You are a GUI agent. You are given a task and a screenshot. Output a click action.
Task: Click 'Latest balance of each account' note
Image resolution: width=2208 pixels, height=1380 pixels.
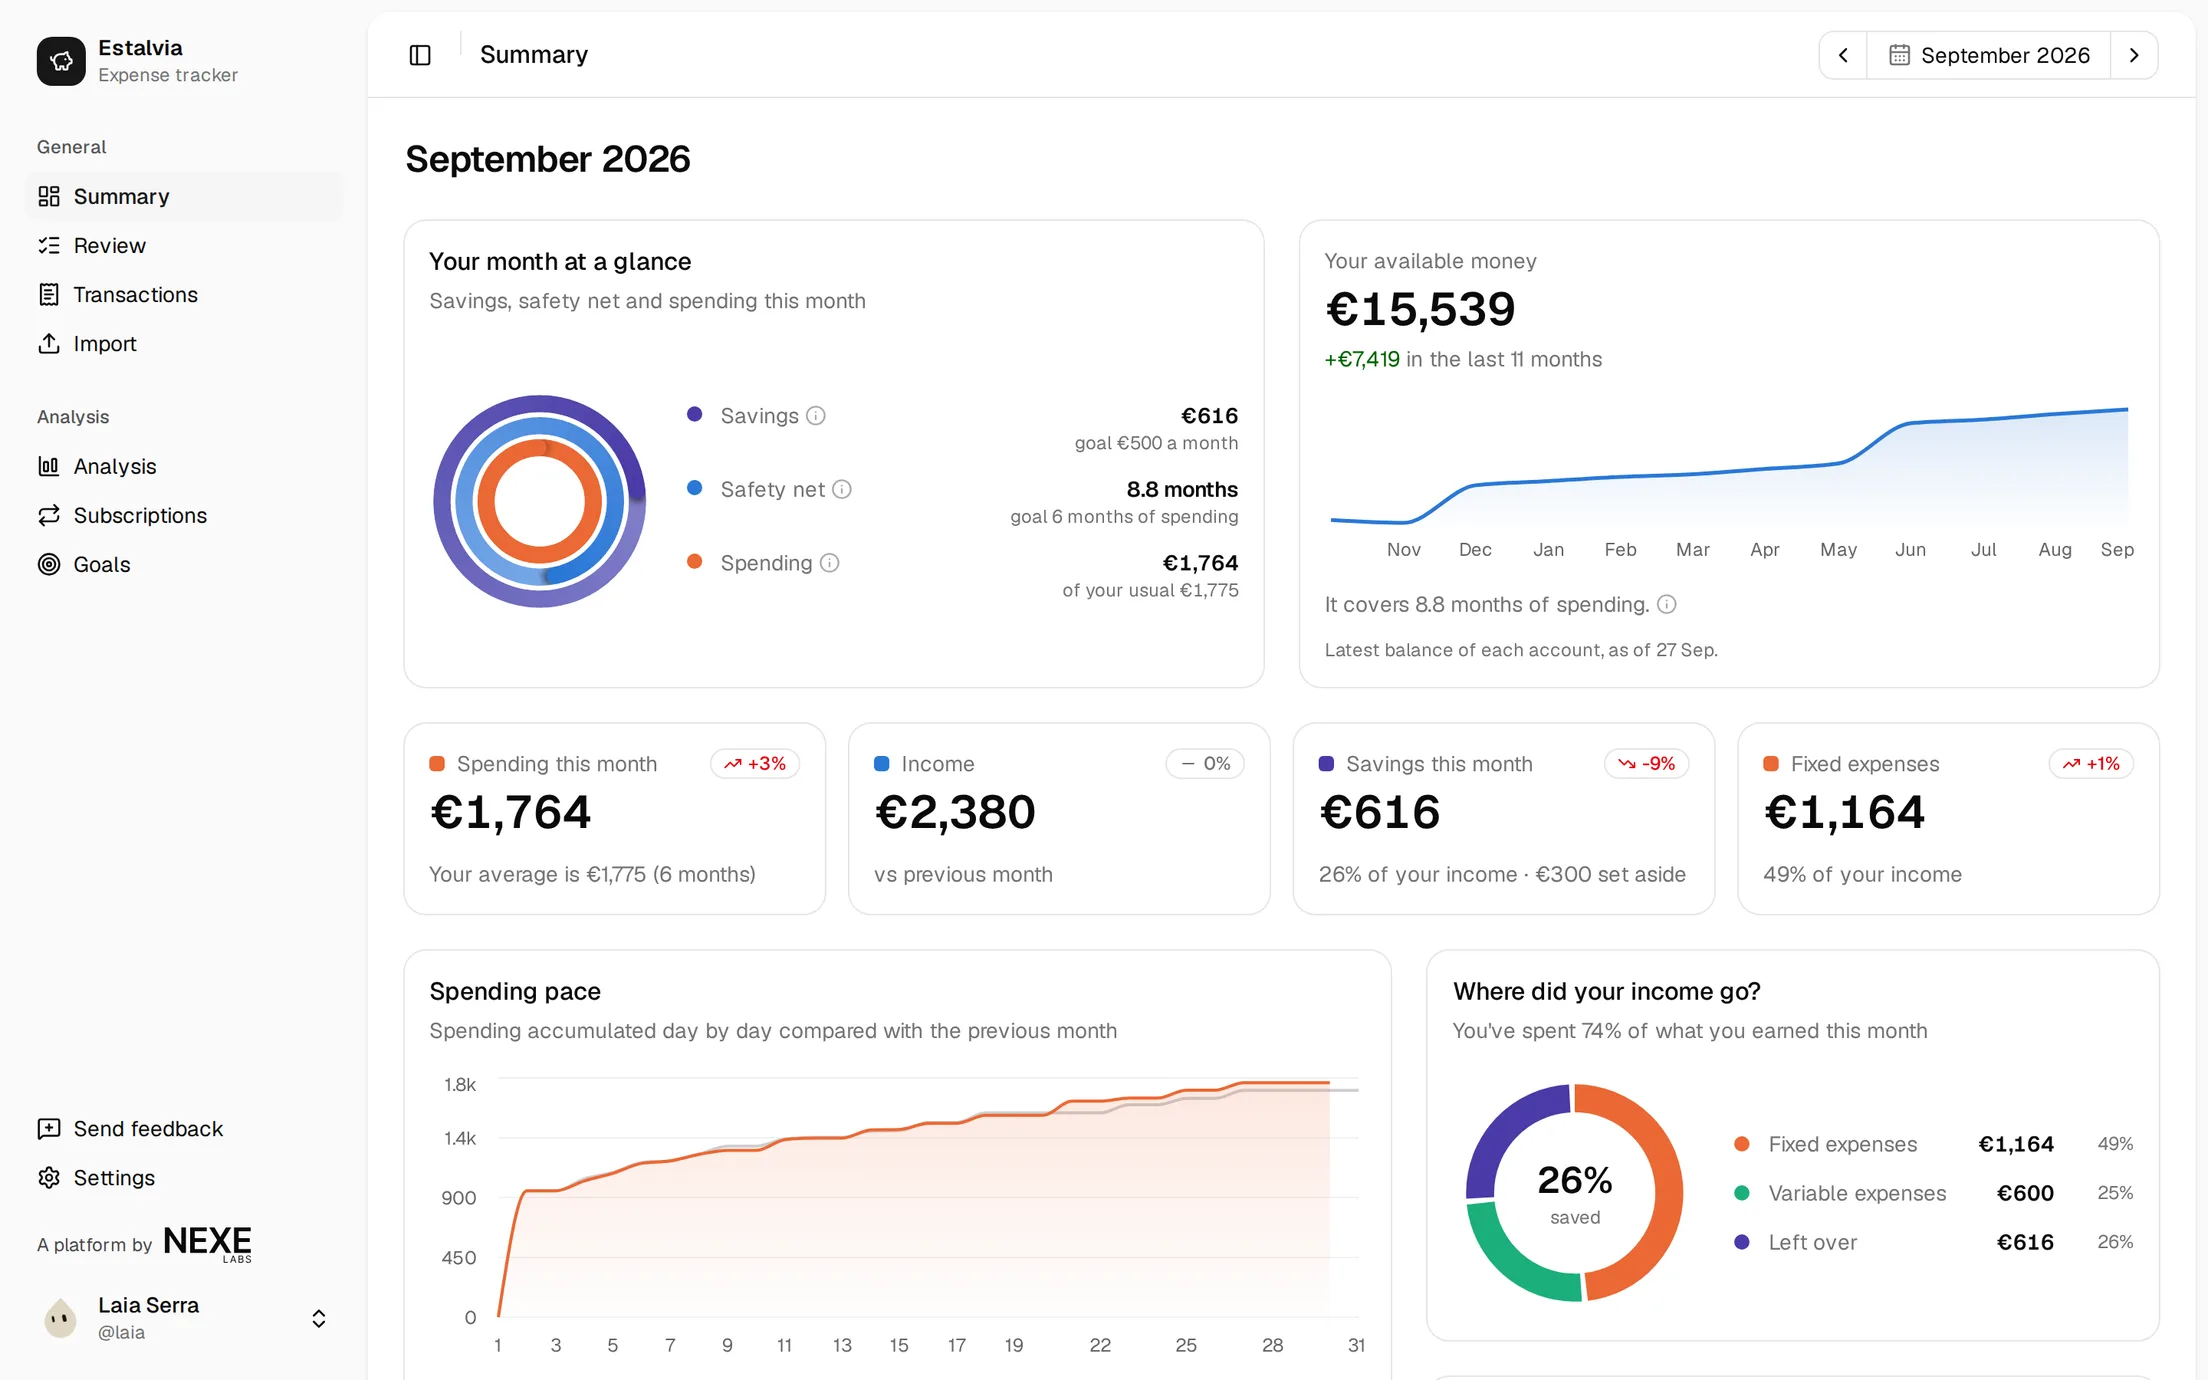coord(1521,650)
